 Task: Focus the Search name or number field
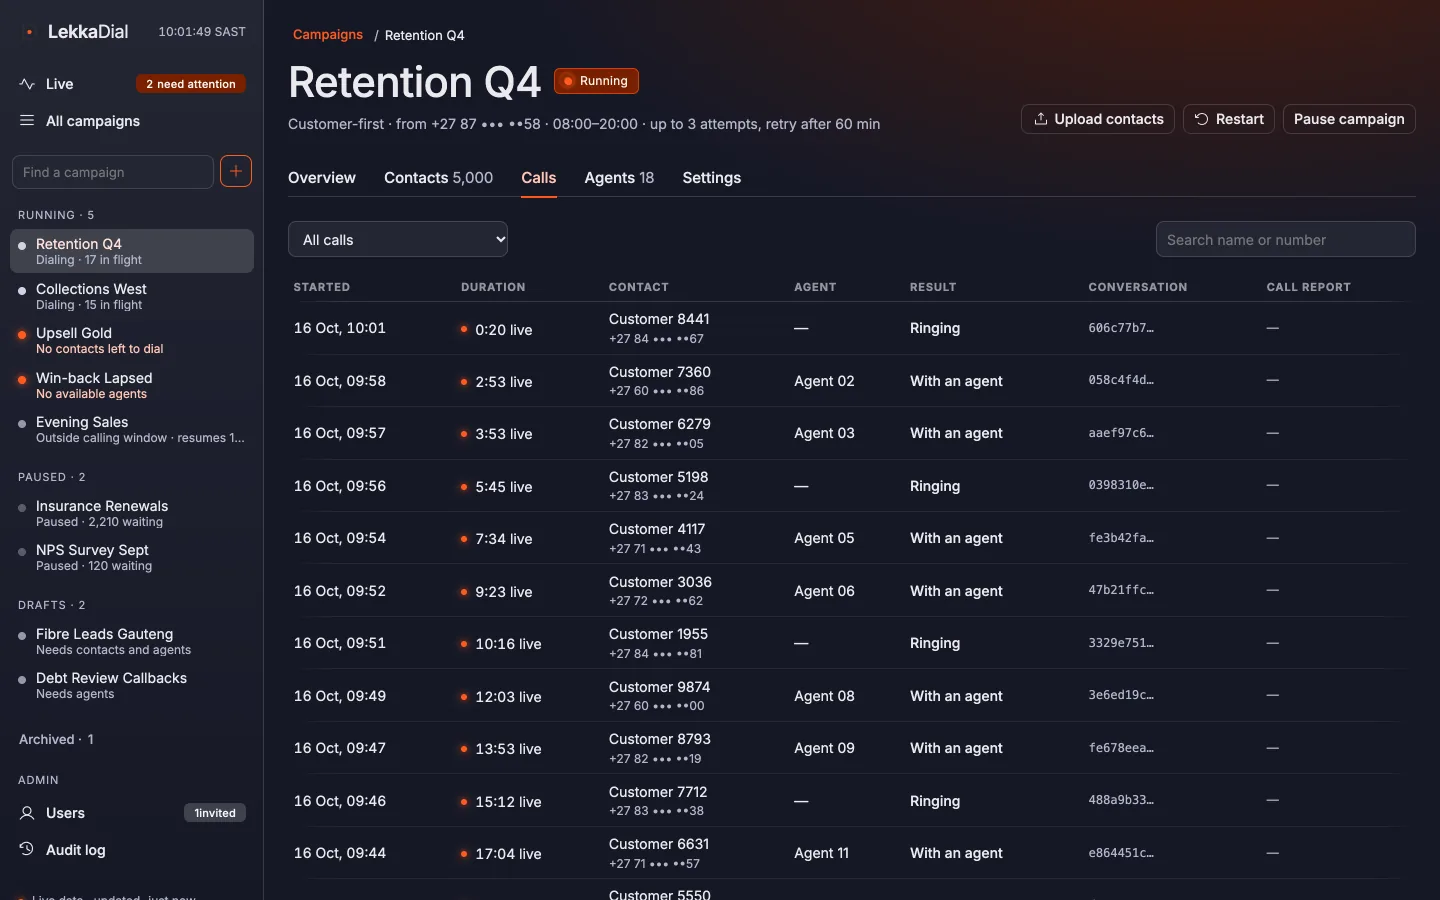point(1286,239)
